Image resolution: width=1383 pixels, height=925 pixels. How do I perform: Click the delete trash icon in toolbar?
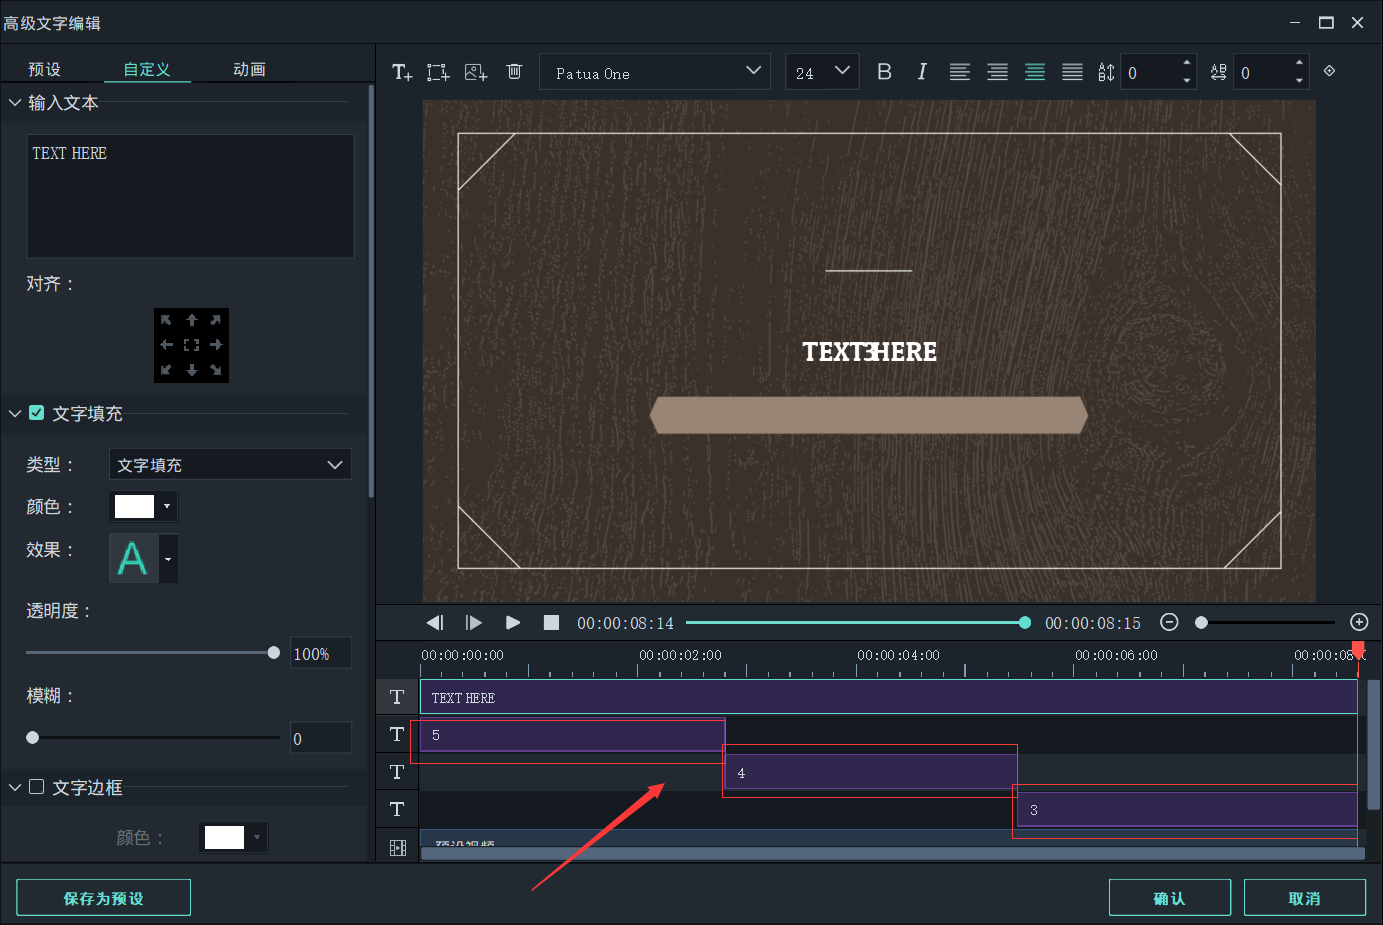(514, 72)
